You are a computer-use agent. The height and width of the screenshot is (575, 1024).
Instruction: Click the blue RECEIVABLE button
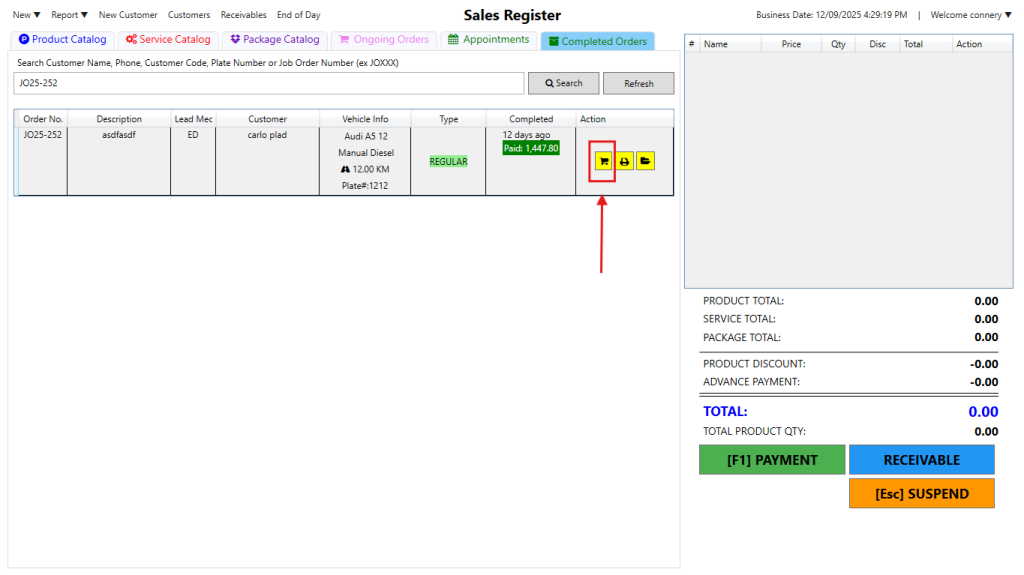click(921, 460)
